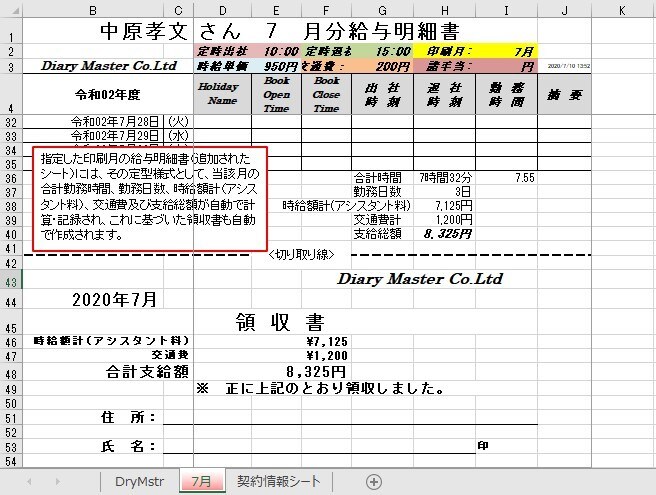The width and height of the screenshot is (656, 495).
Task: Click the 15:00 end time cell
Action: (382, 51)
